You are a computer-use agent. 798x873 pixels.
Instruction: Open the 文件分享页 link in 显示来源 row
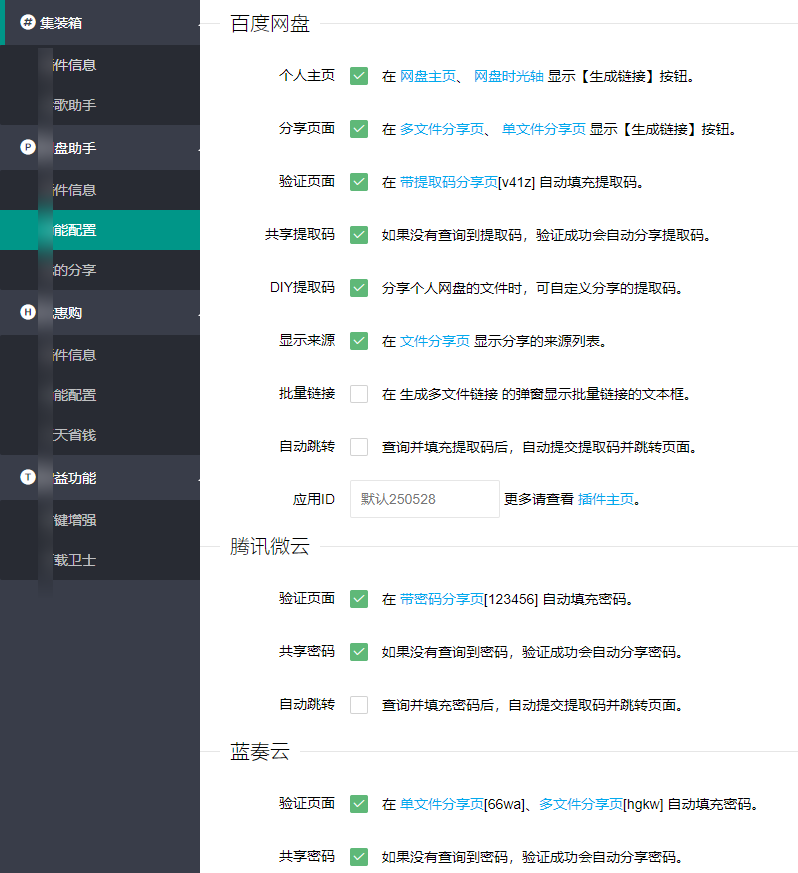[x=434, y=341]
